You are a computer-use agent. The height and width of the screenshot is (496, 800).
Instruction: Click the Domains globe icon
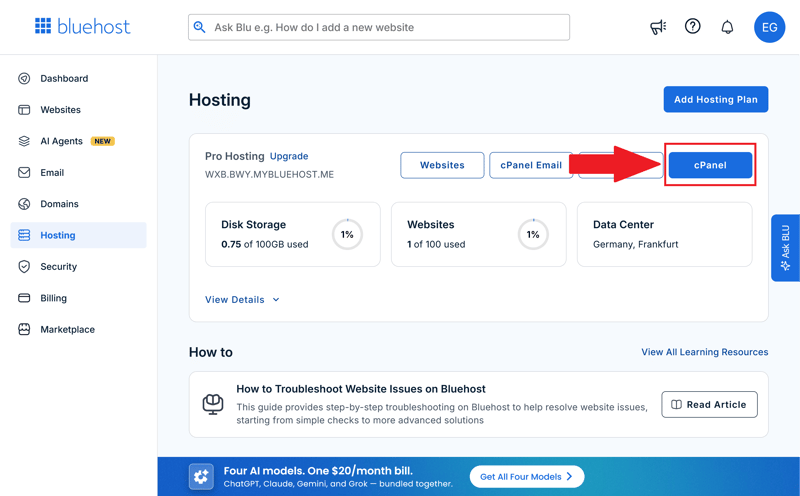coord(24,204)
